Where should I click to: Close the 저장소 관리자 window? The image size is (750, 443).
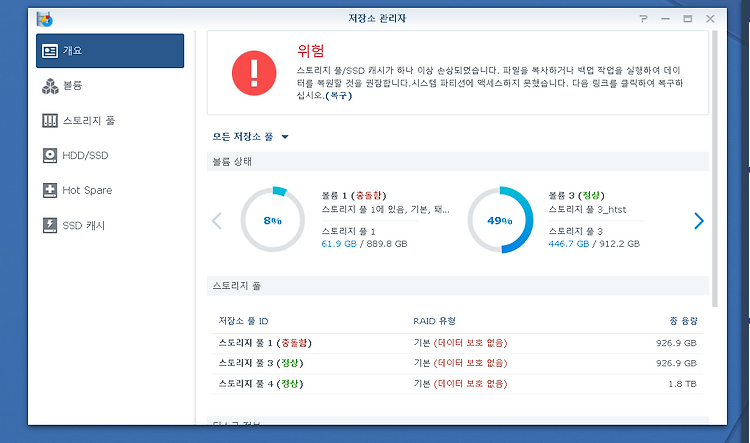710,19
